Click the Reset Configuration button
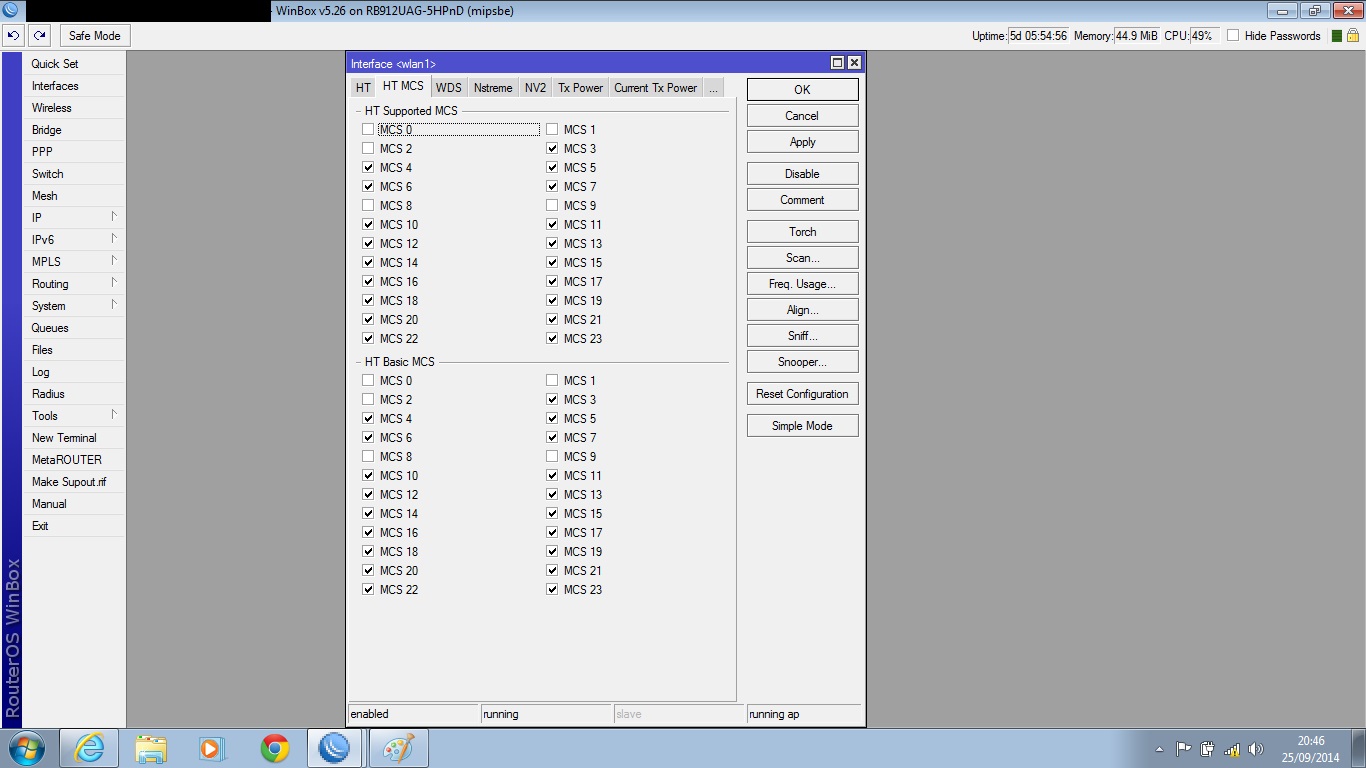 pyautogui.click(x=802, y=394)
